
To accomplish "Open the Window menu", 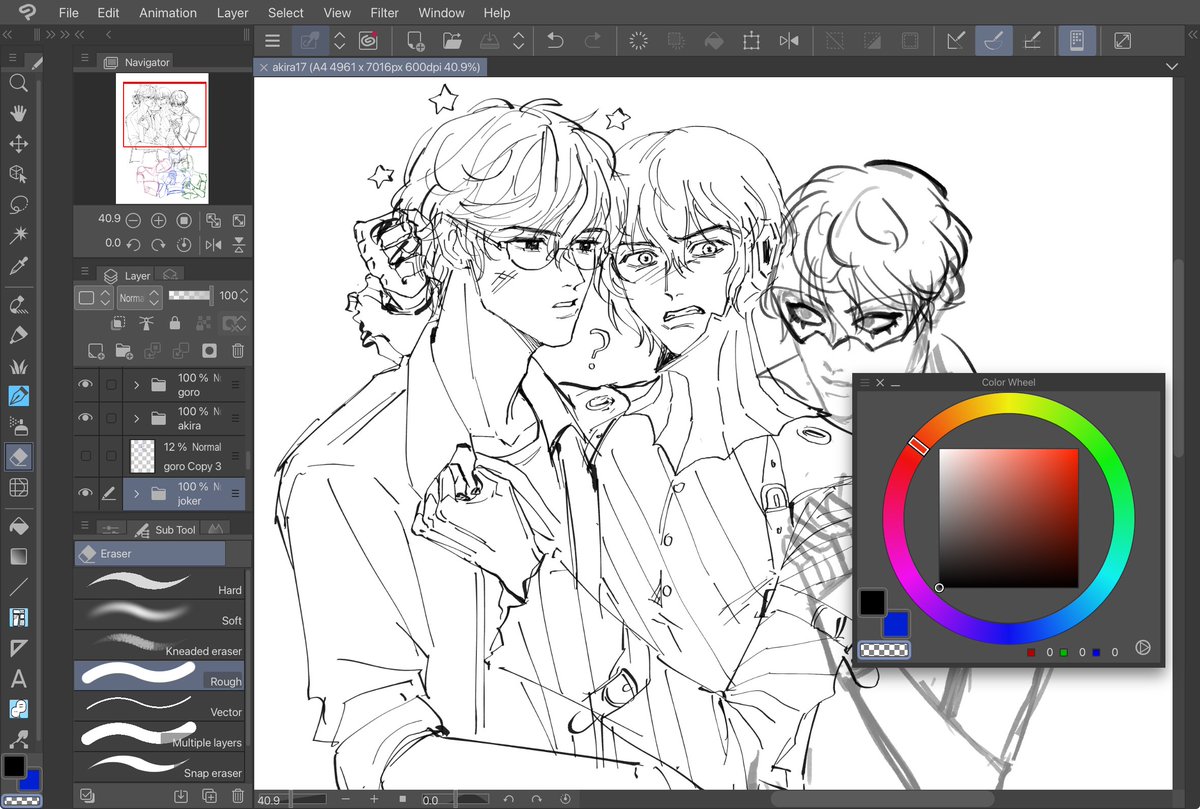I will pyautogui.click(x=441, y=13).
